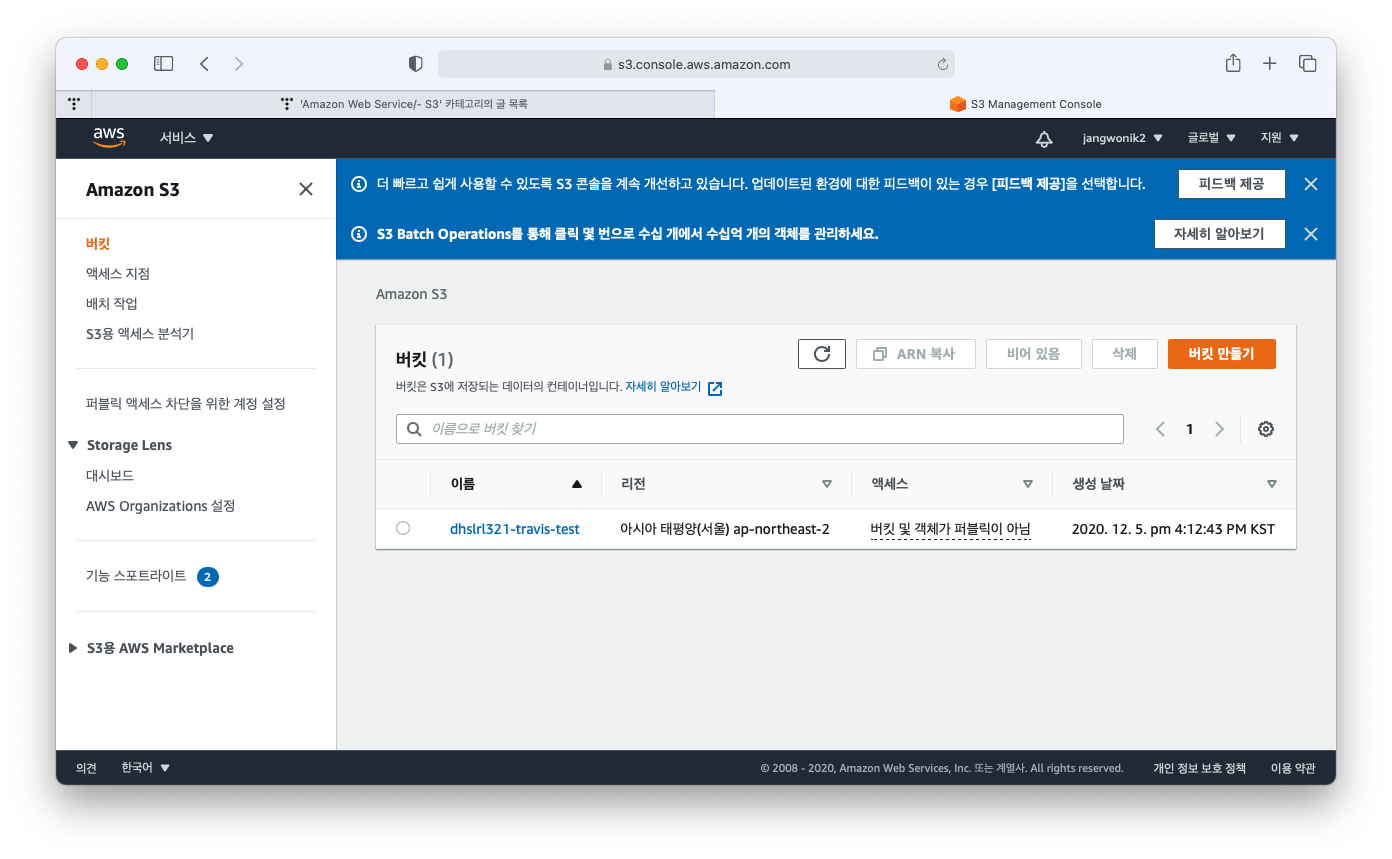
Task: Open the 글로벌 region dropdown
Action: [x=1212, y=138]
